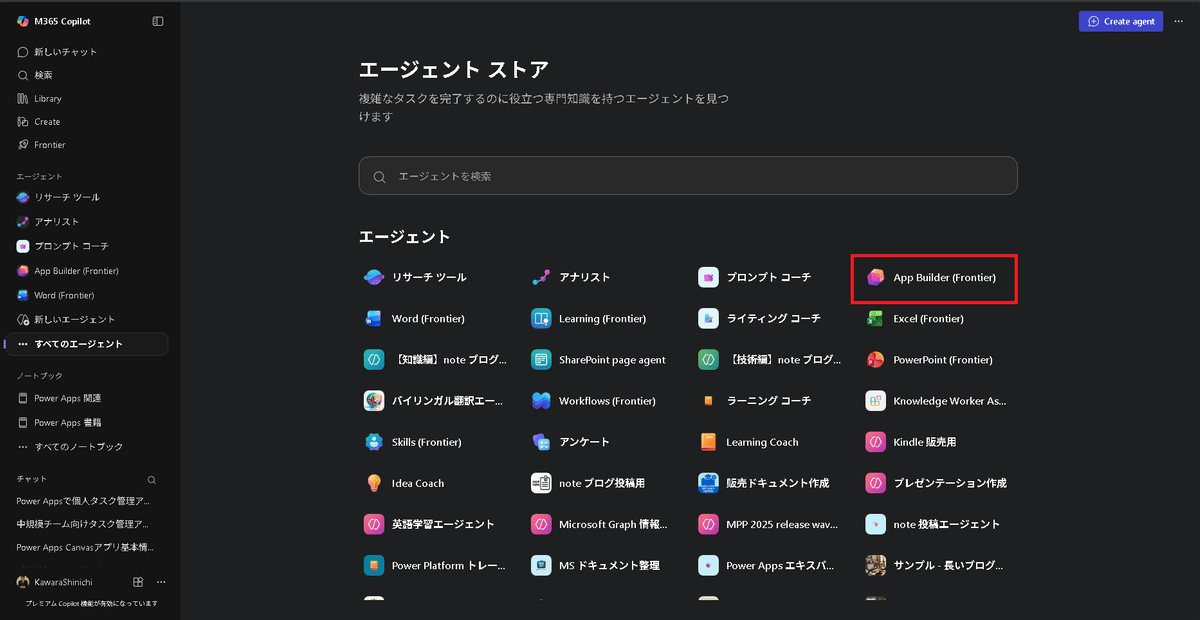Collapse the sidebar with the panel toggle
This screenshot has width=1200, height=620.
pos(157,19)
